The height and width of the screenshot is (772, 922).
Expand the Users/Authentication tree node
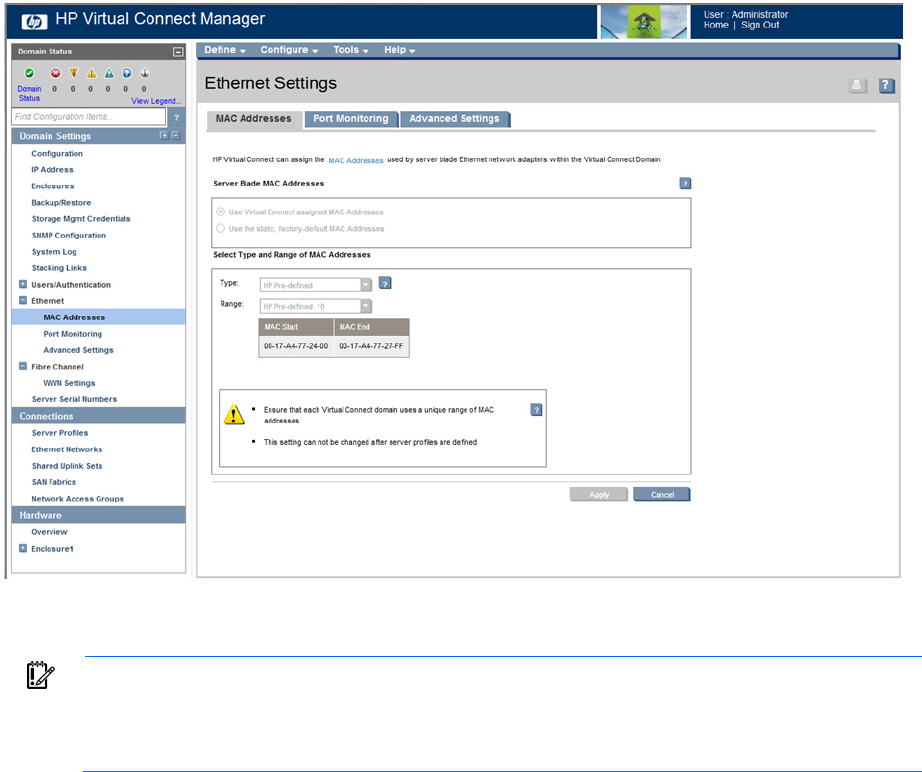23,285
